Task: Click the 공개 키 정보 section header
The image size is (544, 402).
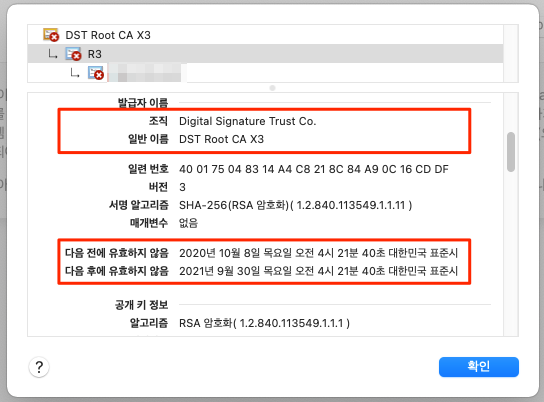Action: [x=141, y=305]
